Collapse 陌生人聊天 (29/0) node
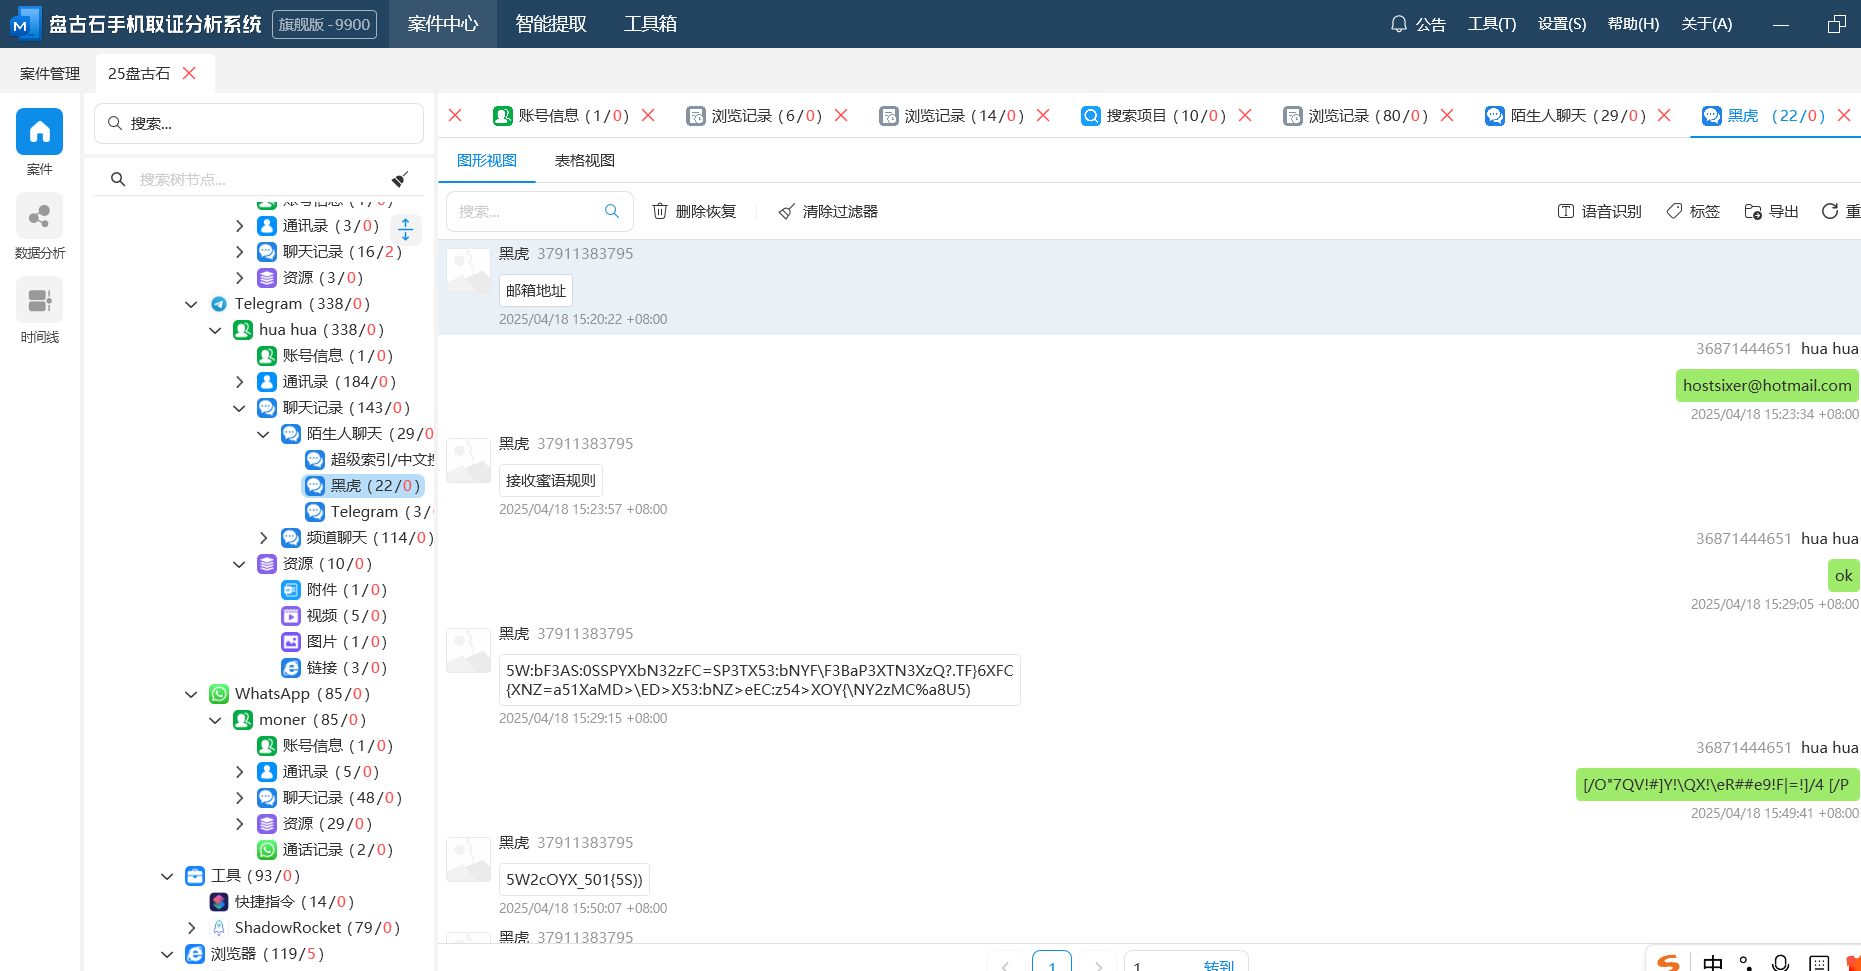The height and width of the screenshot is (971, 1861). coord(263,434)
